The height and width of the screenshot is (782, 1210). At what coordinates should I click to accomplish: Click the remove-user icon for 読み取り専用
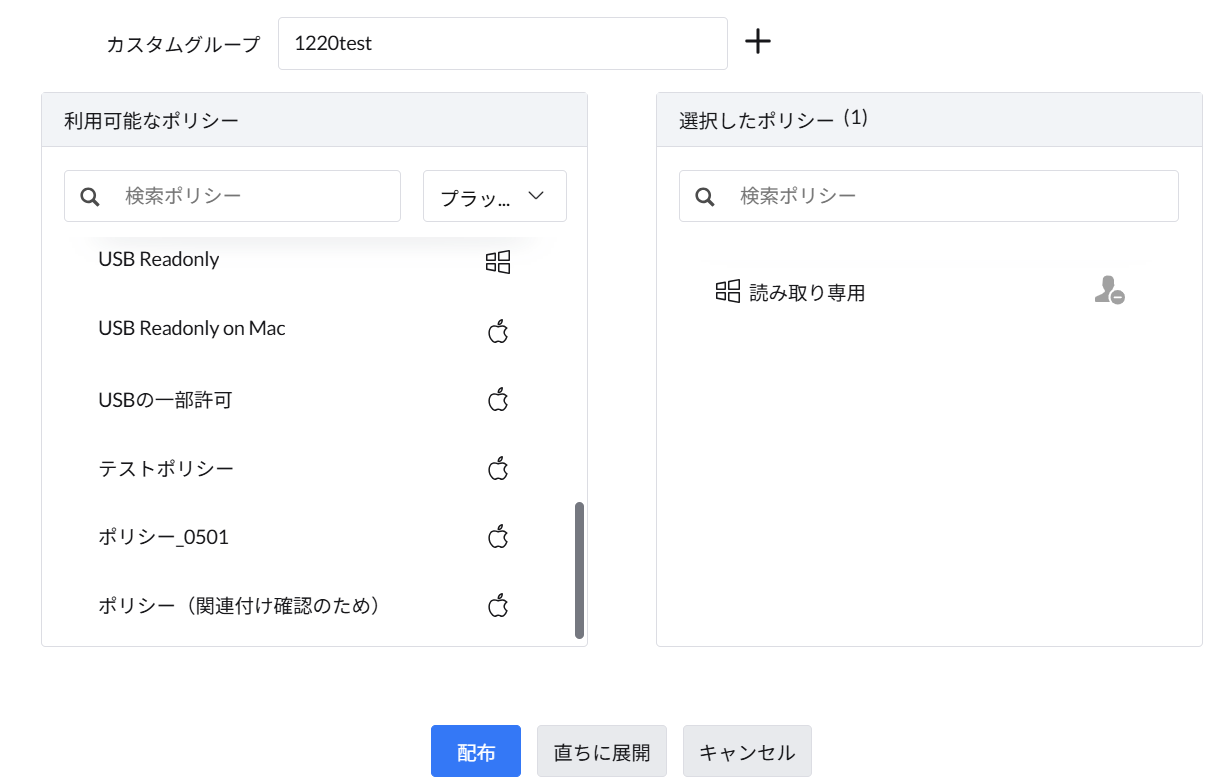pos(1109,291)
